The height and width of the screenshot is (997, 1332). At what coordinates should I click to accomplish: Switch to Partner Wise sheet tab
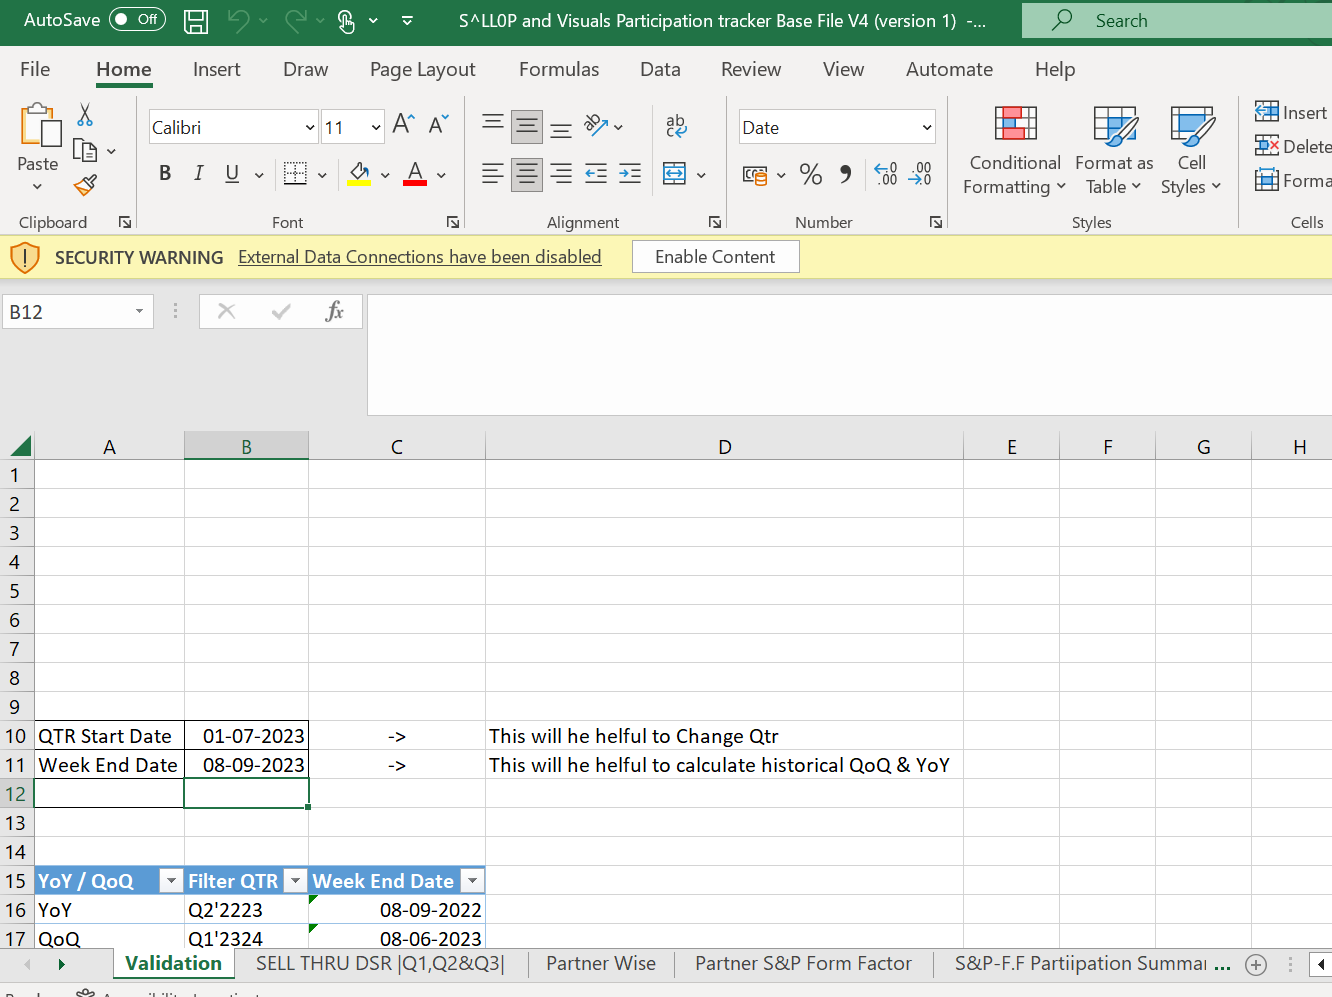tap(600, 964)
